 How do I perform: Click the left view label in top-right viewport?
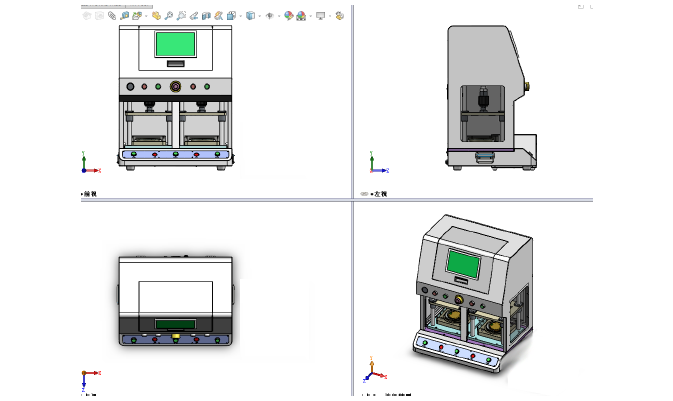tap(379, 194)
